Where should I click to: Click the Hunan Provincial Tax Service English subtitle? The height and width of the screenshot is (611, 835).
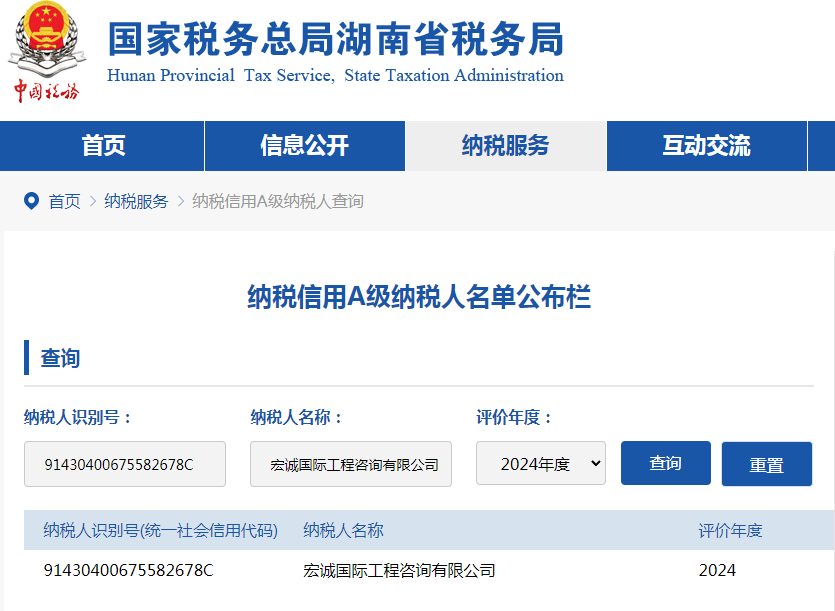[x=335, y=76]
